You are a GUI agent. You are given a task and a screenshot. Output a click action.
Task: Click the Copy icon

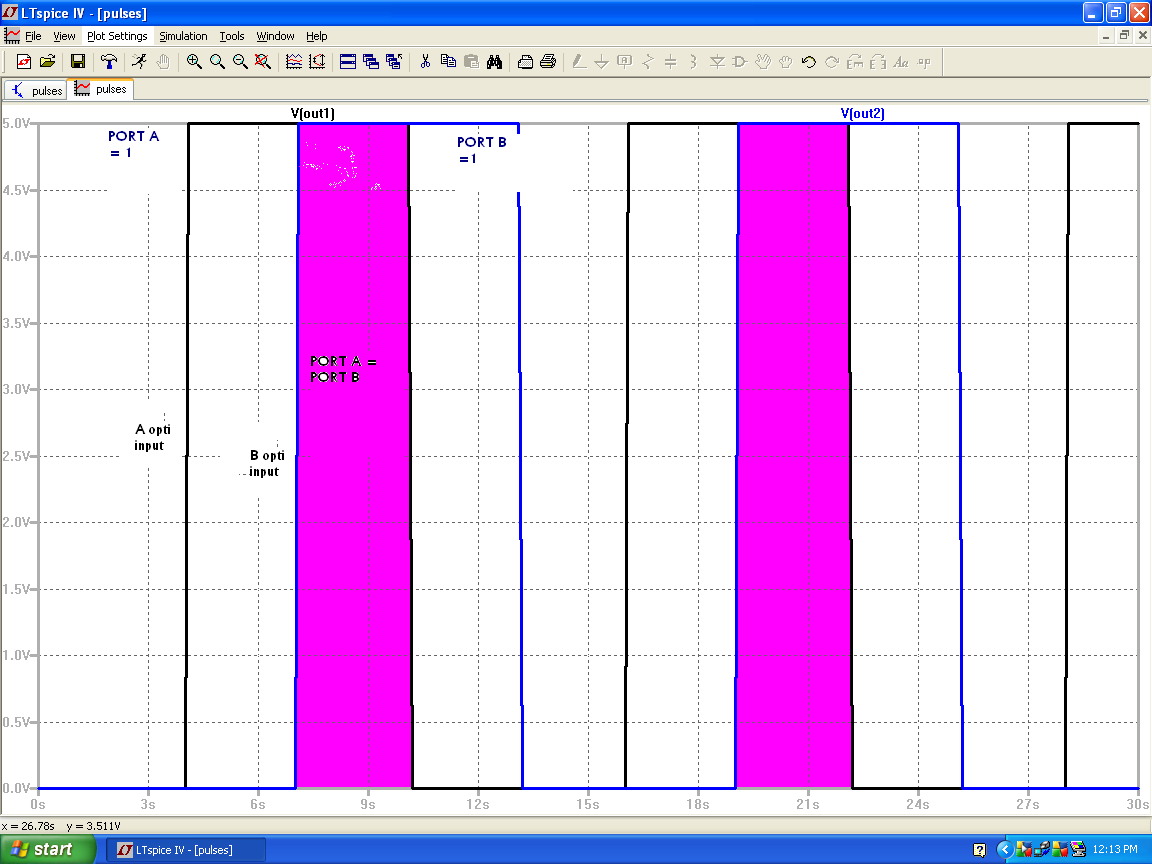click(448, 62)
